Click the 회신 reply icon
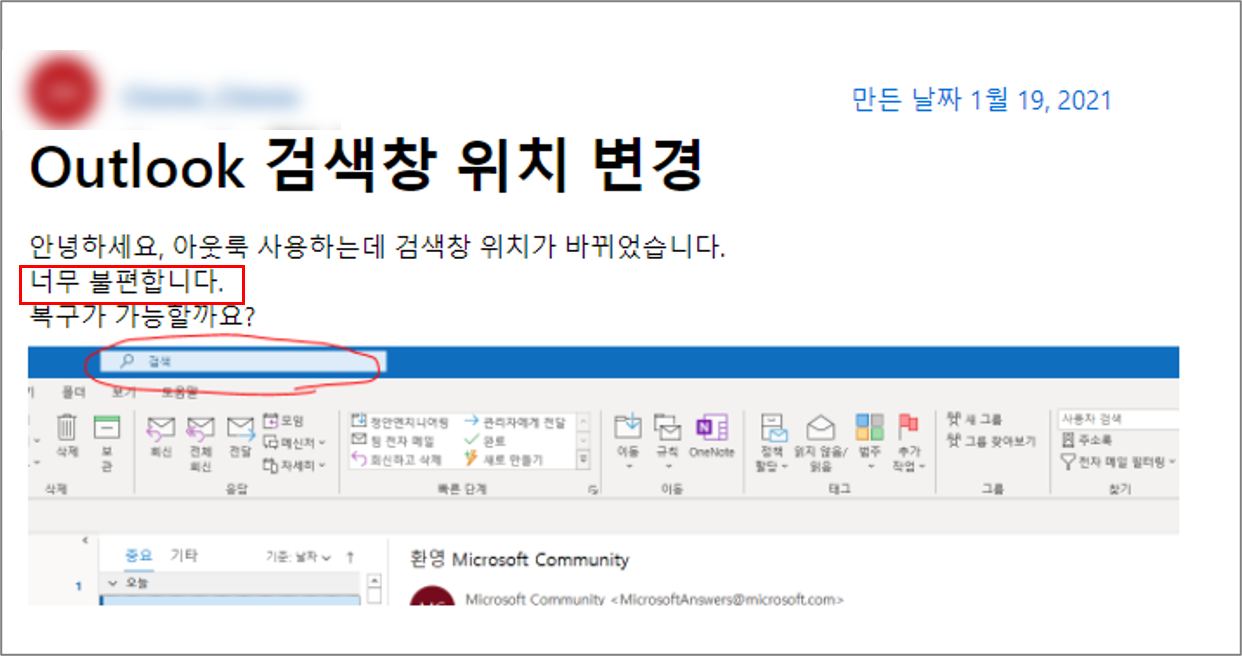Viewport: 1242px width, 656px height. tap(162, 428)
